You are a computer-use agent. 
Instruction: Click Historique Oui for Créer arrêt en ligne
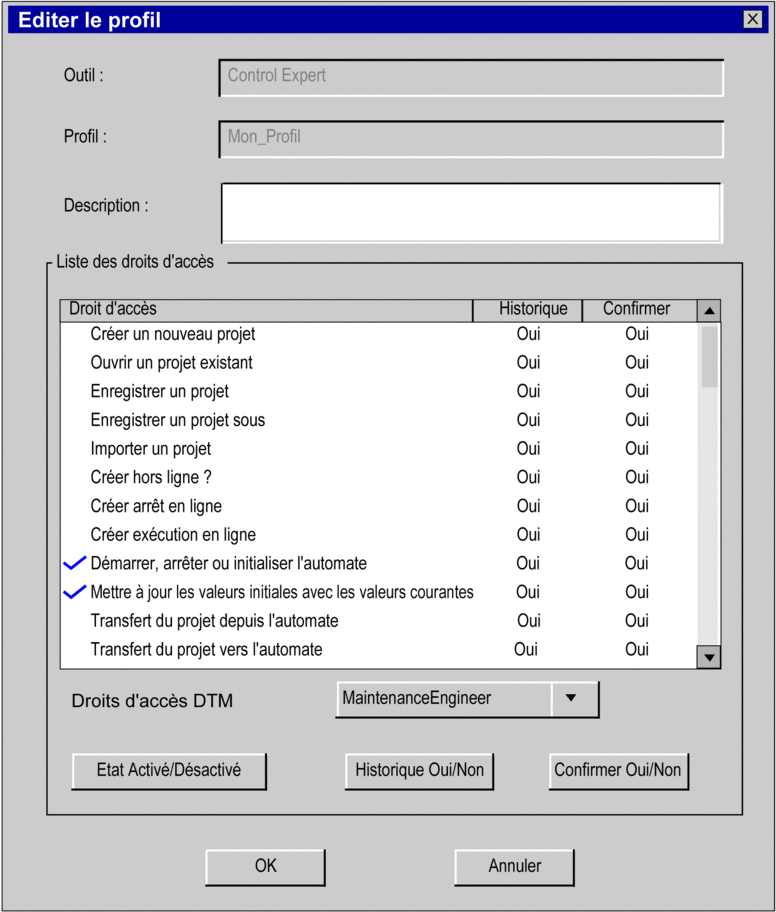[x=528, y=506]
